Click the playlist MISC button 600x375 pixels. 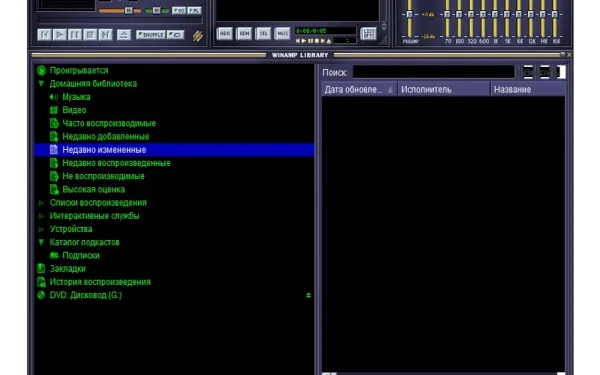pos(282,34)
